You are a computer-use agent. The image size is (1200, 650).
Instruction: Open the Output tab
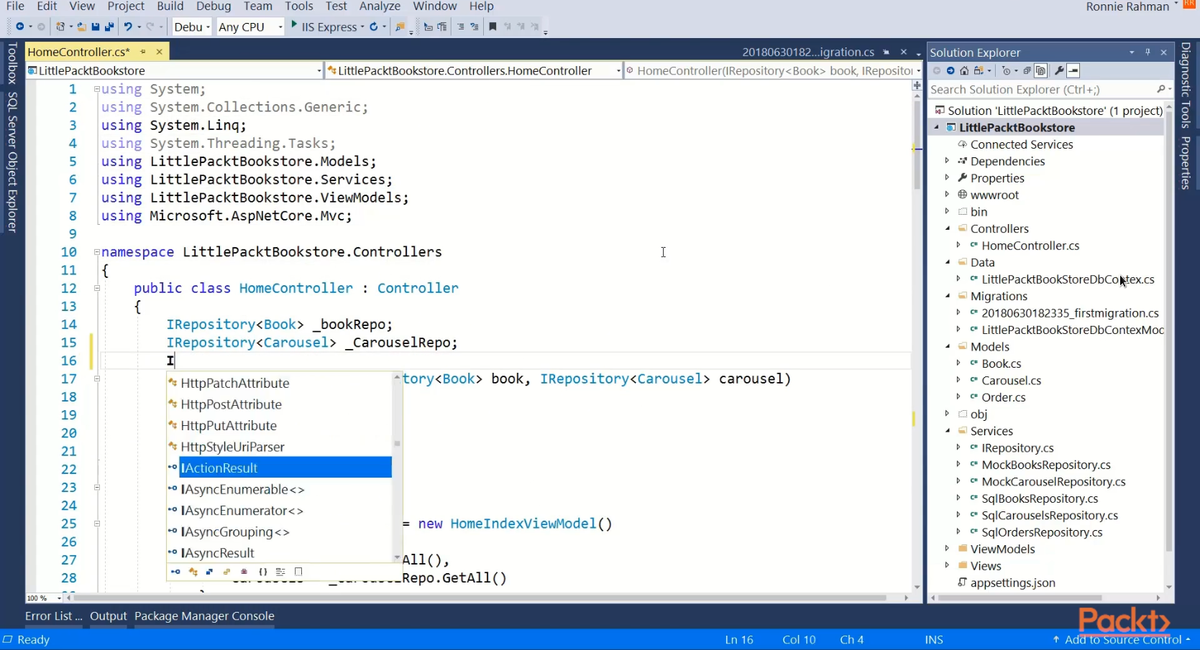(108, 616)
